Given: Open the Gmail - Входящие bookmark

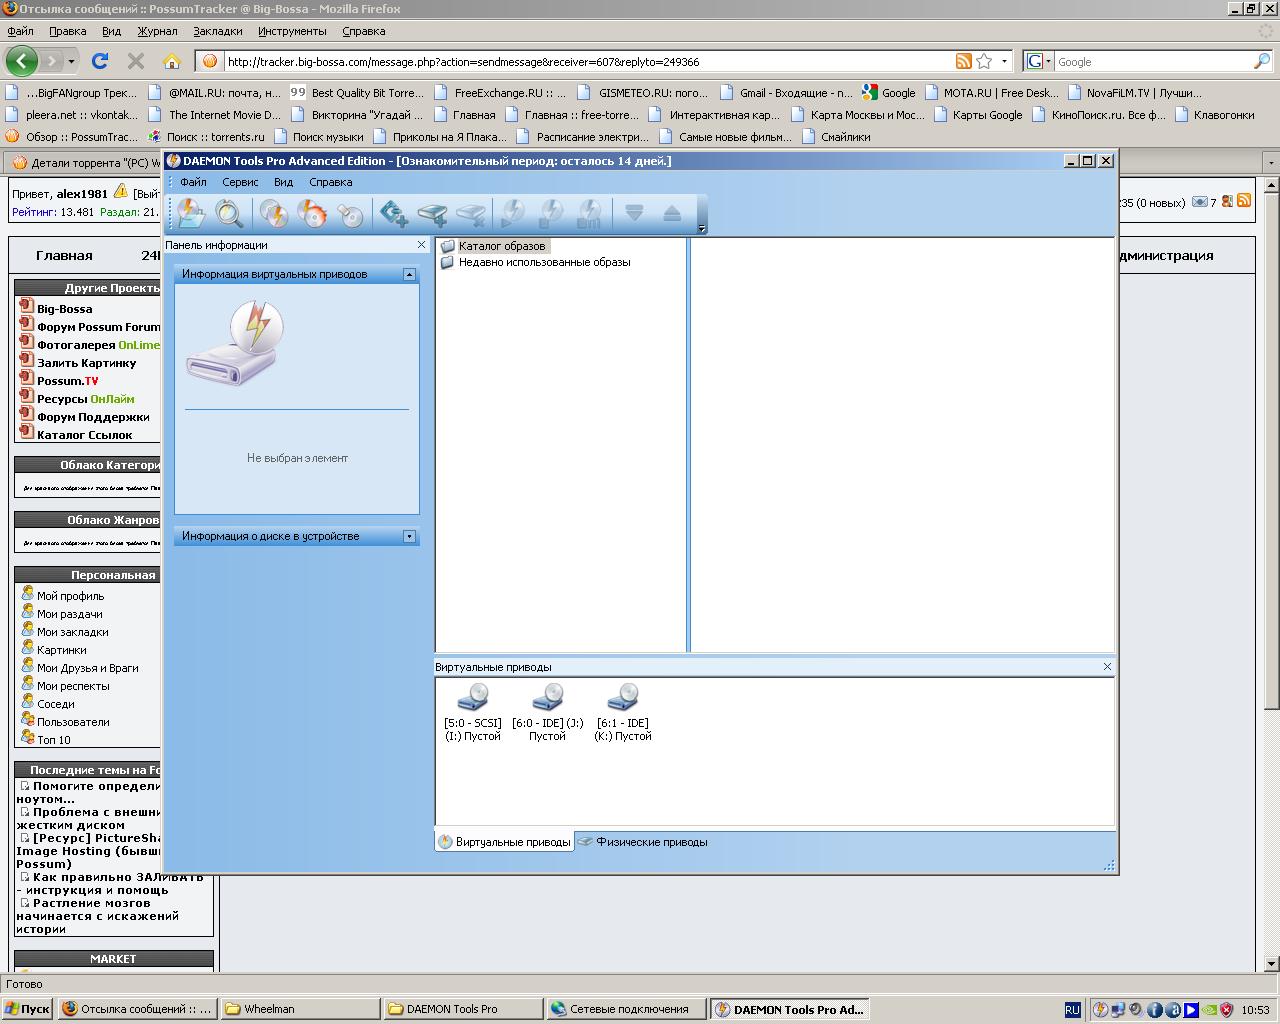Looking at the screenshot, I should tap(787, 93).
